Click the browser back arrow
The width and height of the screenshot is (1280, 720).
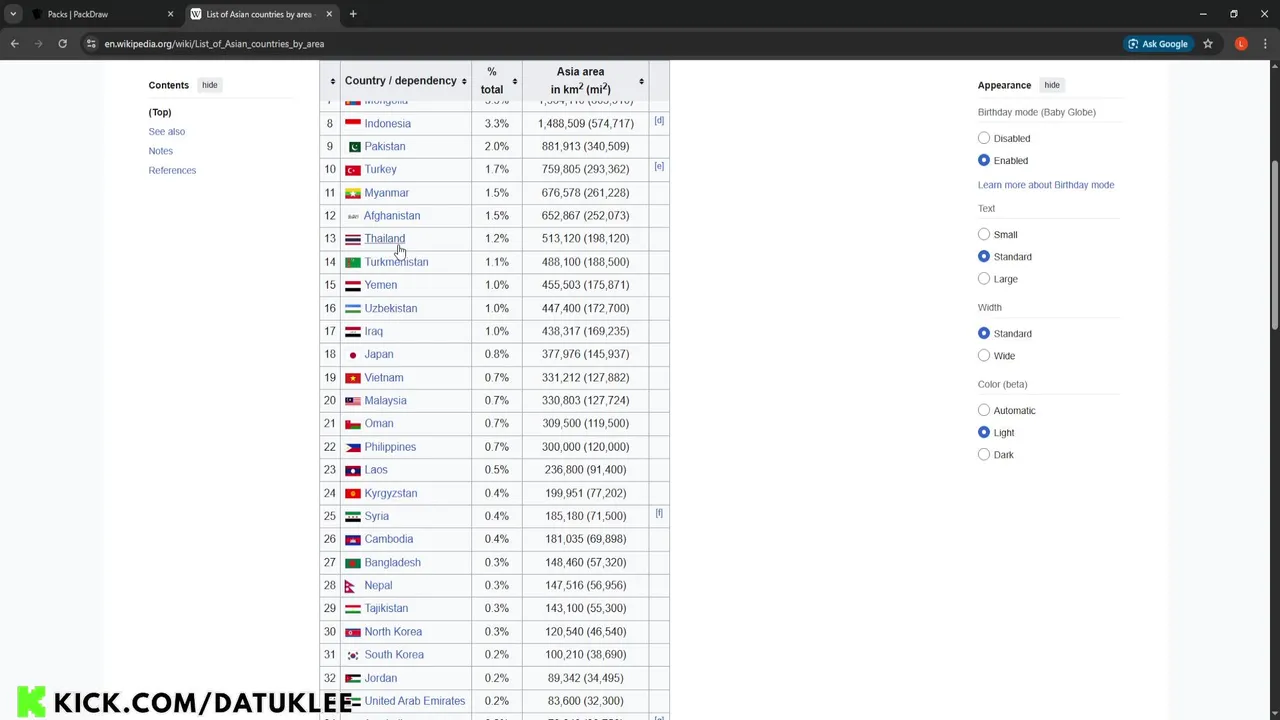pyautogui.click(x=14, y=44)
